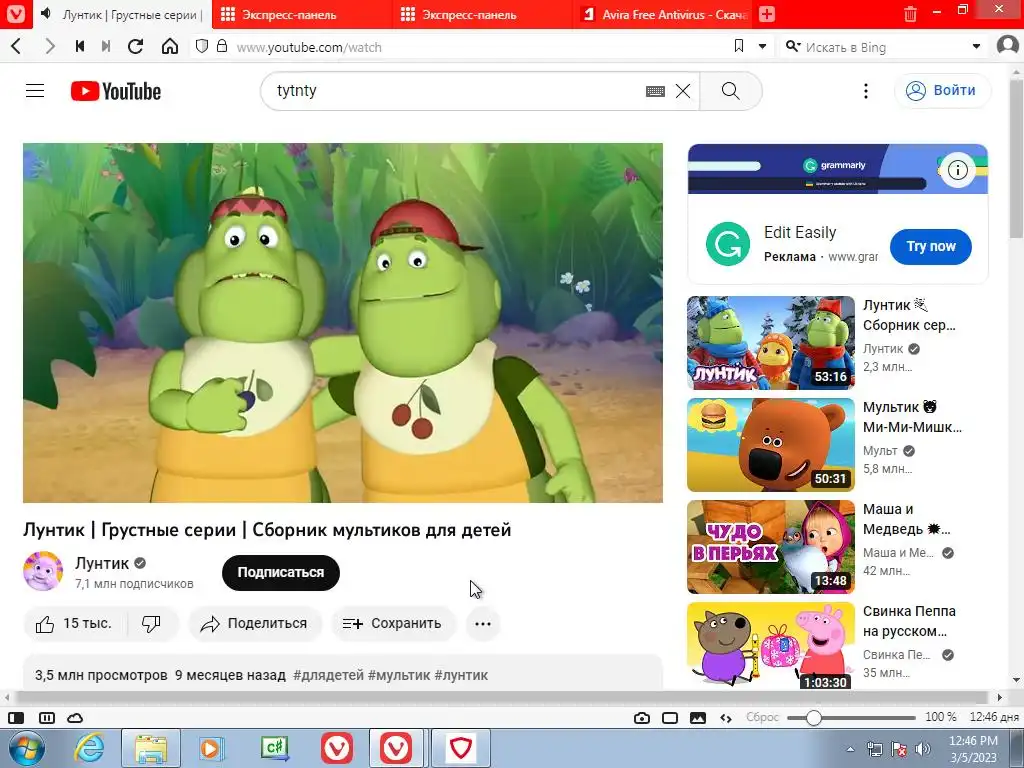
Task: Open page actions code icon
Action: [726, 718]
